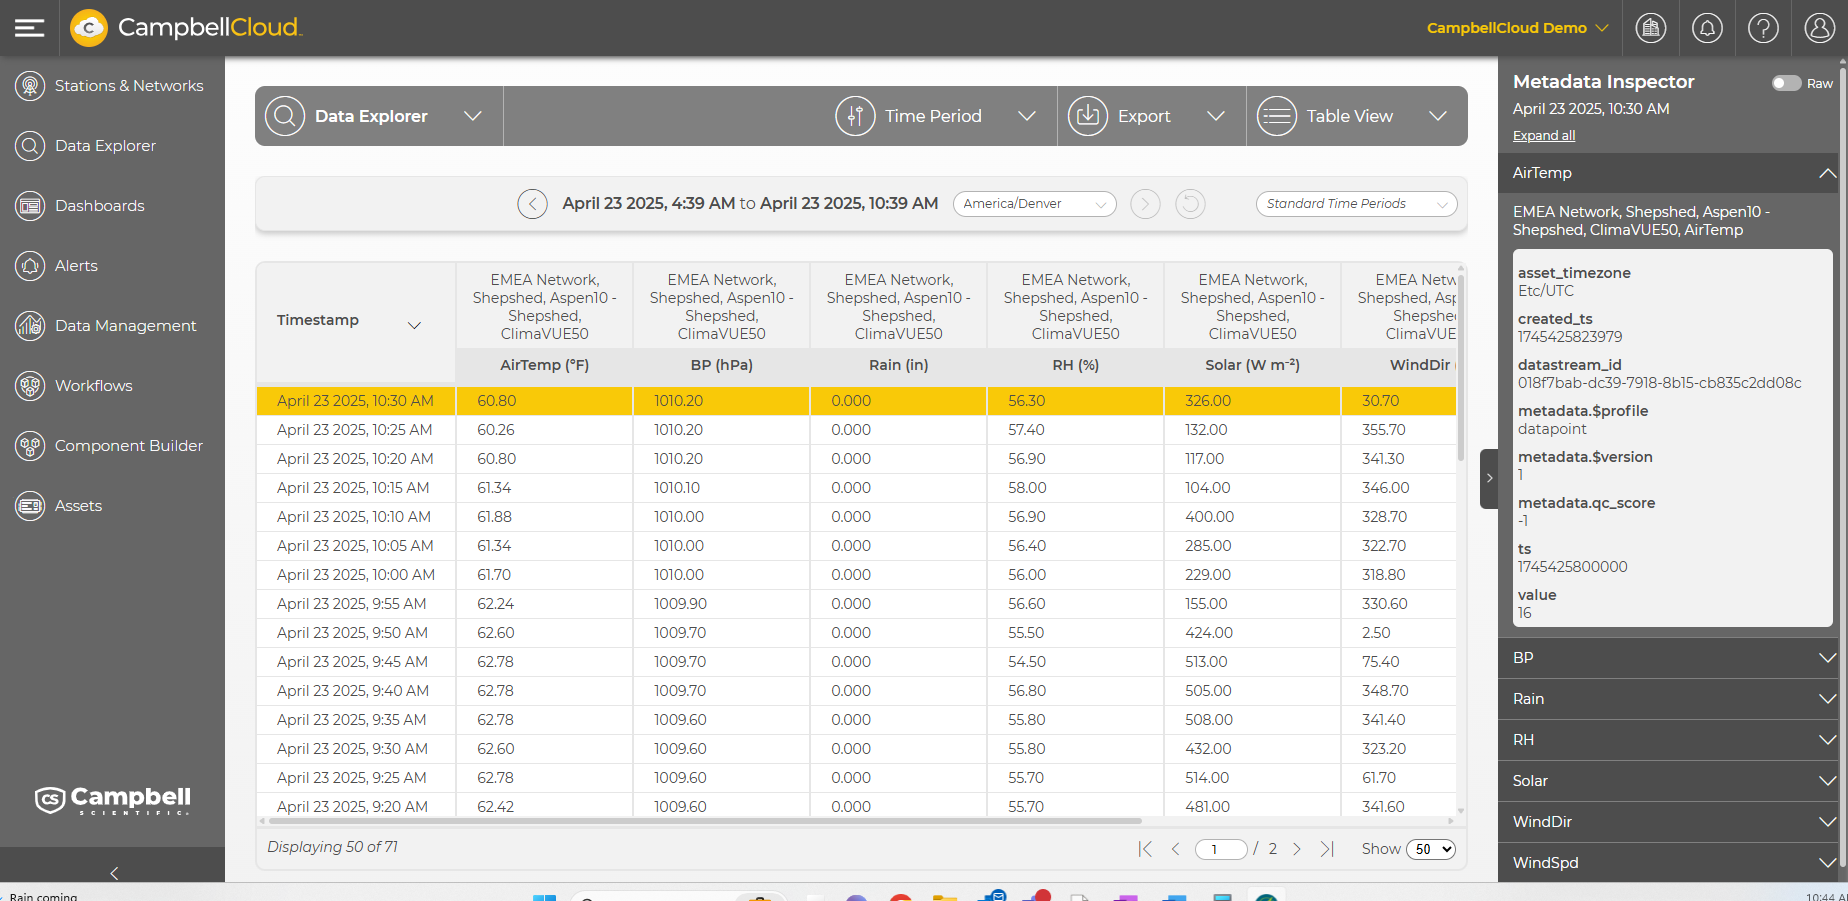Image resolution: width=1848 pixels, height=901 pixels.
Task: Click the Data Explorer magnifier toolbar icon
Action: tap(285, 116)
